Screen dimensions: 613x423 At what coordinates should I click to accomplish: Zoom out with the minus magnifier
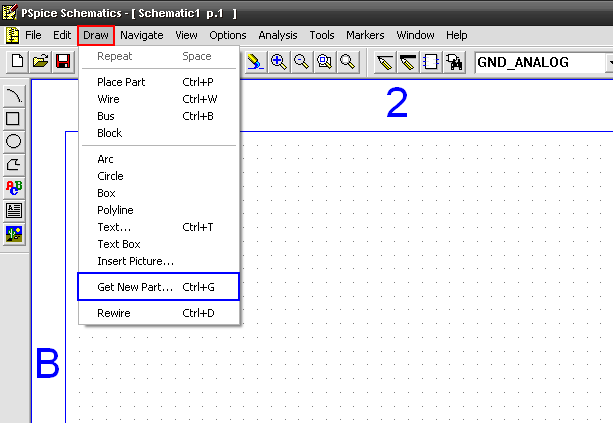301,62
